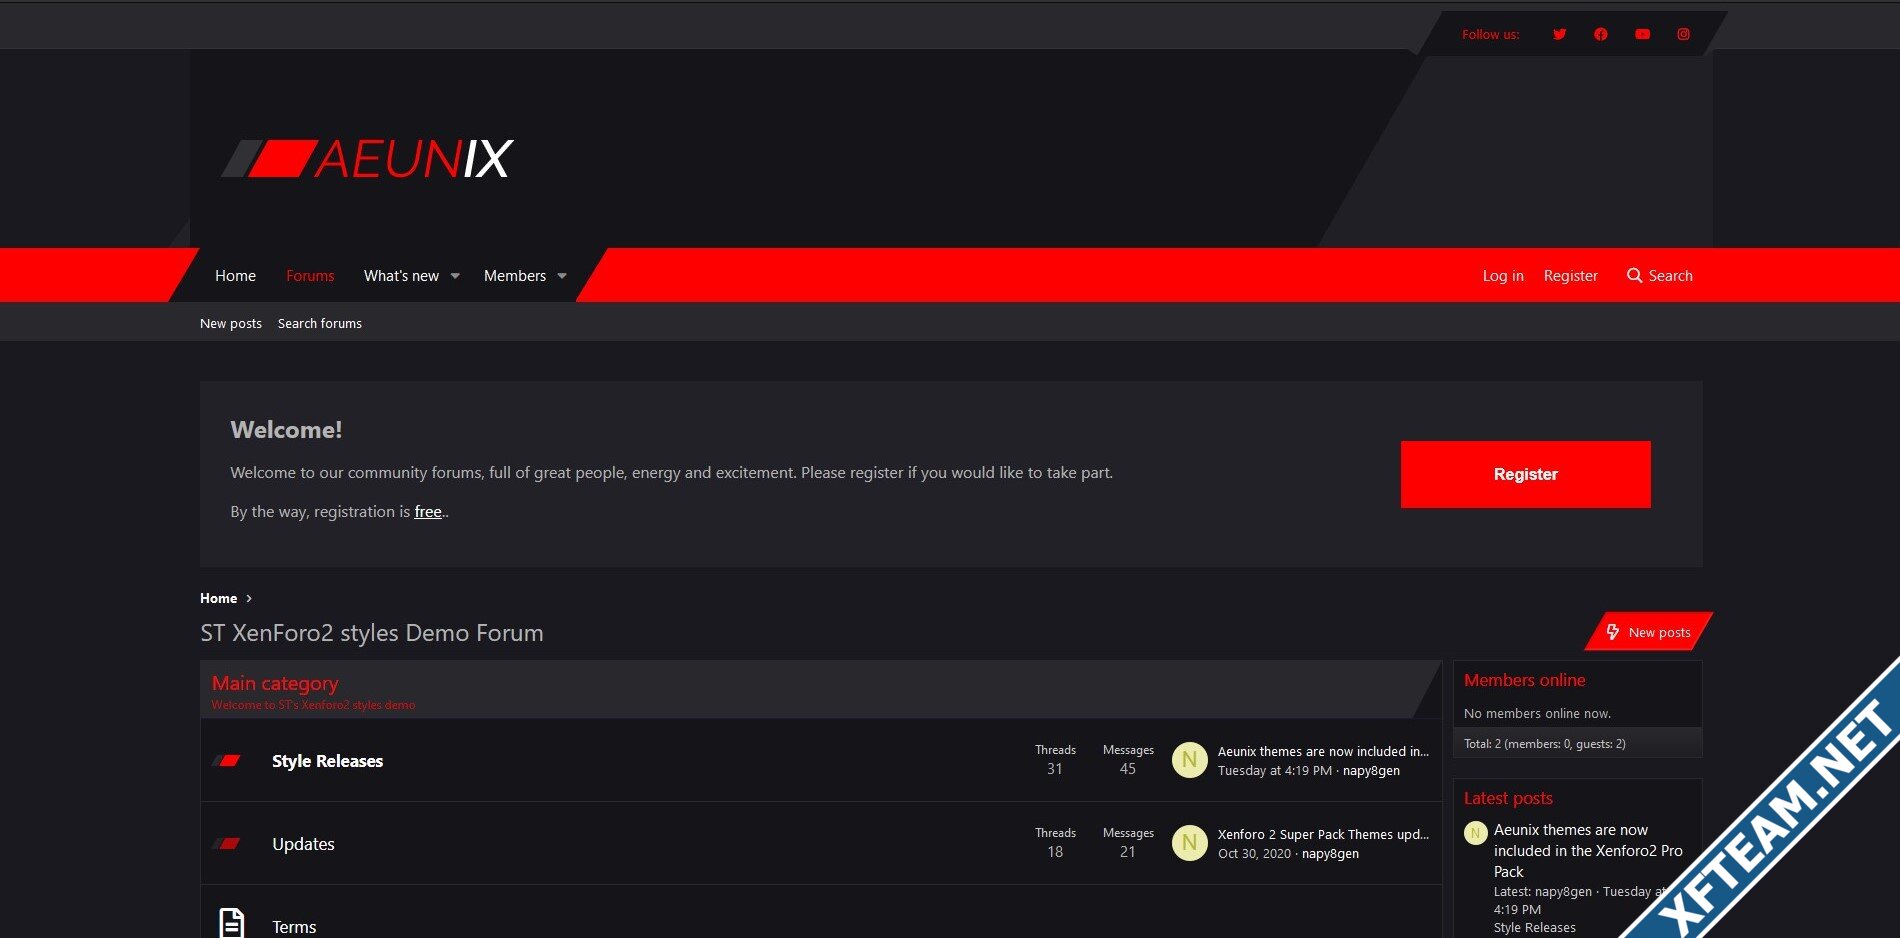The image size is (1900, 938).
Task: Click the New posts button with lightning icon
Action: pos(1649,632)
